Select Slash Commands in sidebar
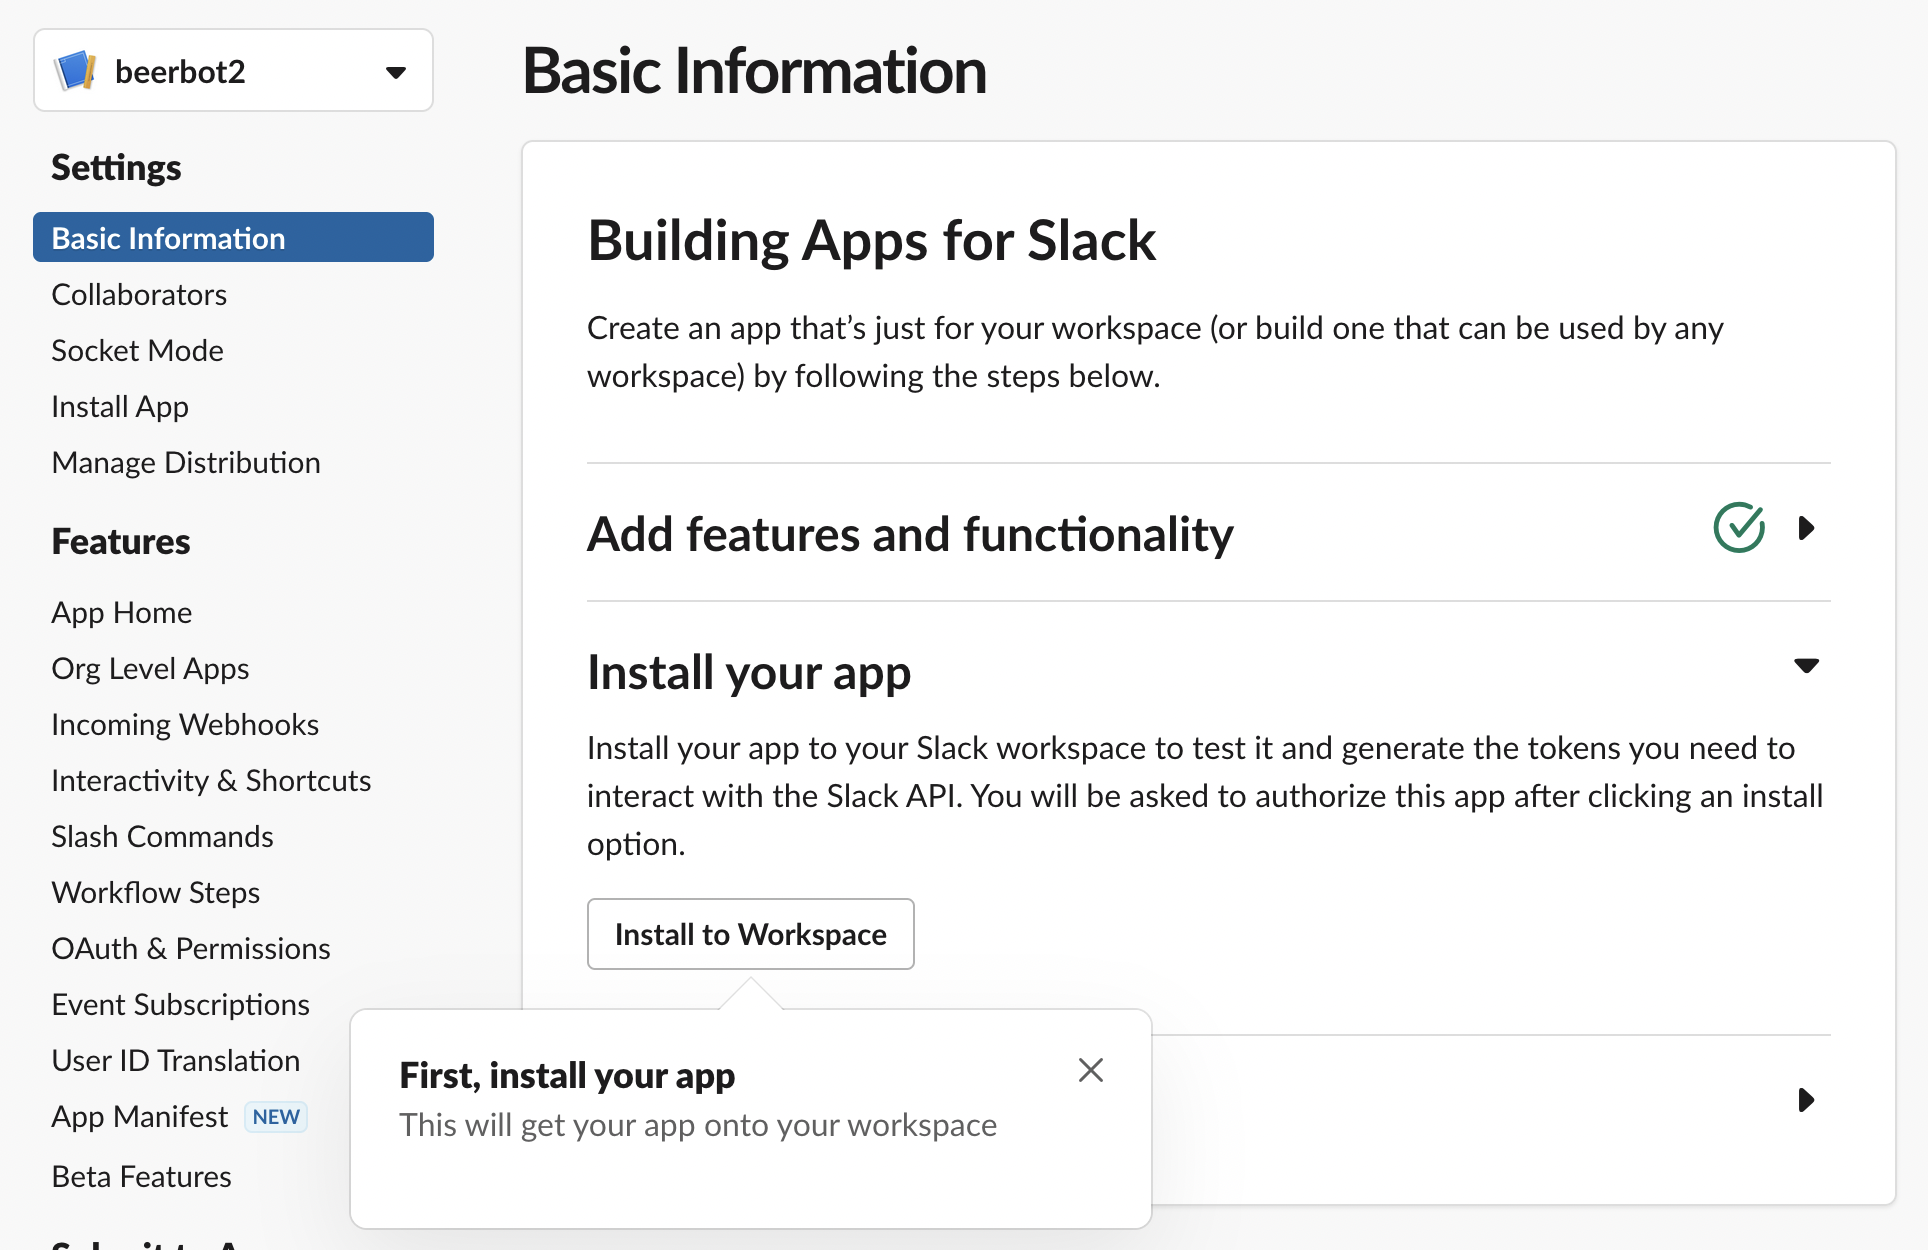This screenshot has height=1250, width=1928. click(162, 837)
